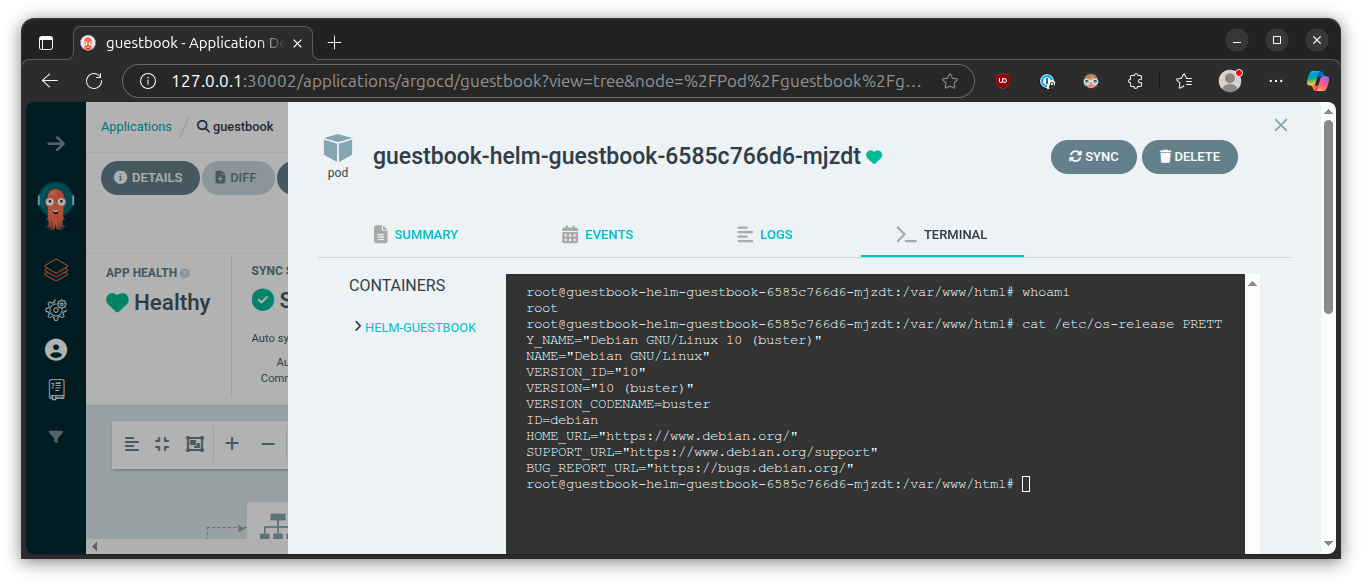The width and height of the screenshot is (1362, 583).
Task: Click the DETAILS button
Action: click(149, 178)
